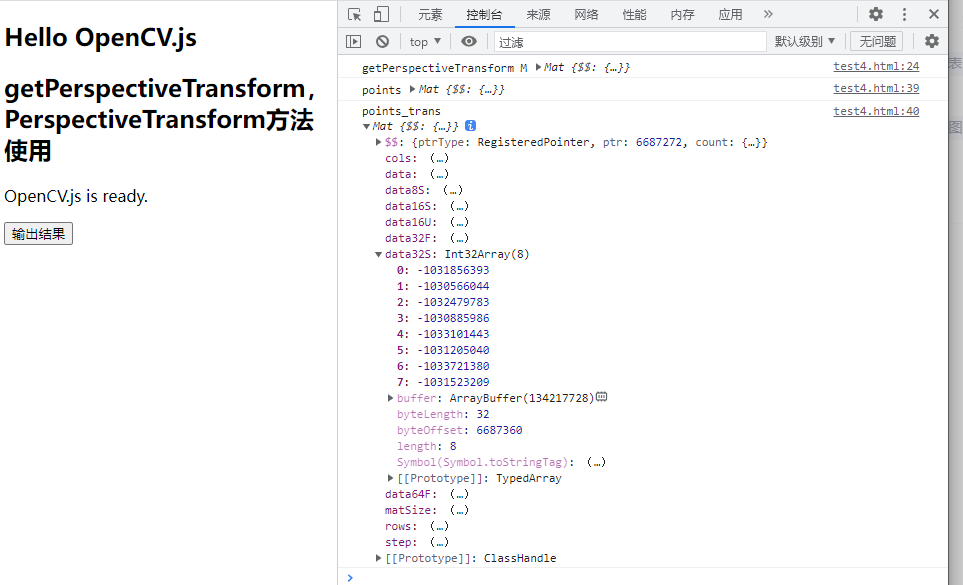This screenshot has width=963, height=585.
Task: Evaluate the data16S (…) getter
Action: [x=459, y=206]
